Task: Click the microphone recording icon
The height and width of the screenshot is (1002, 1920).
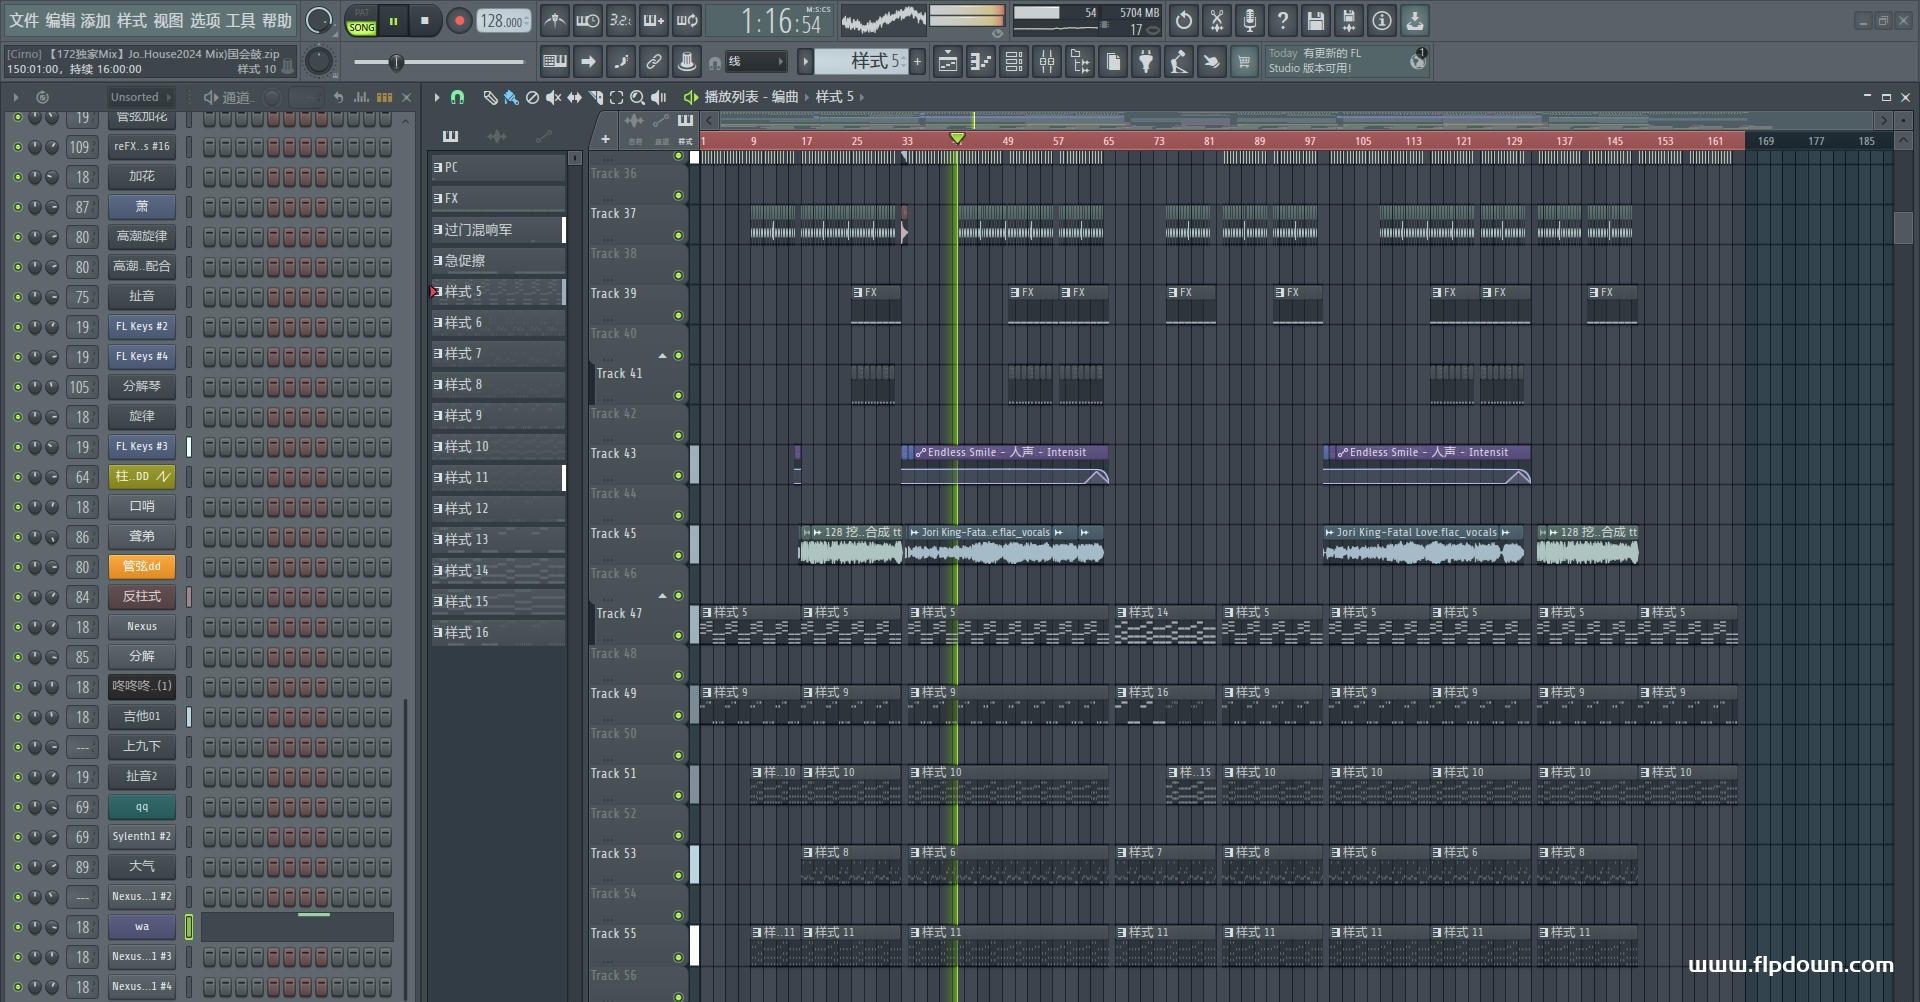Action: pos(1250,20)
